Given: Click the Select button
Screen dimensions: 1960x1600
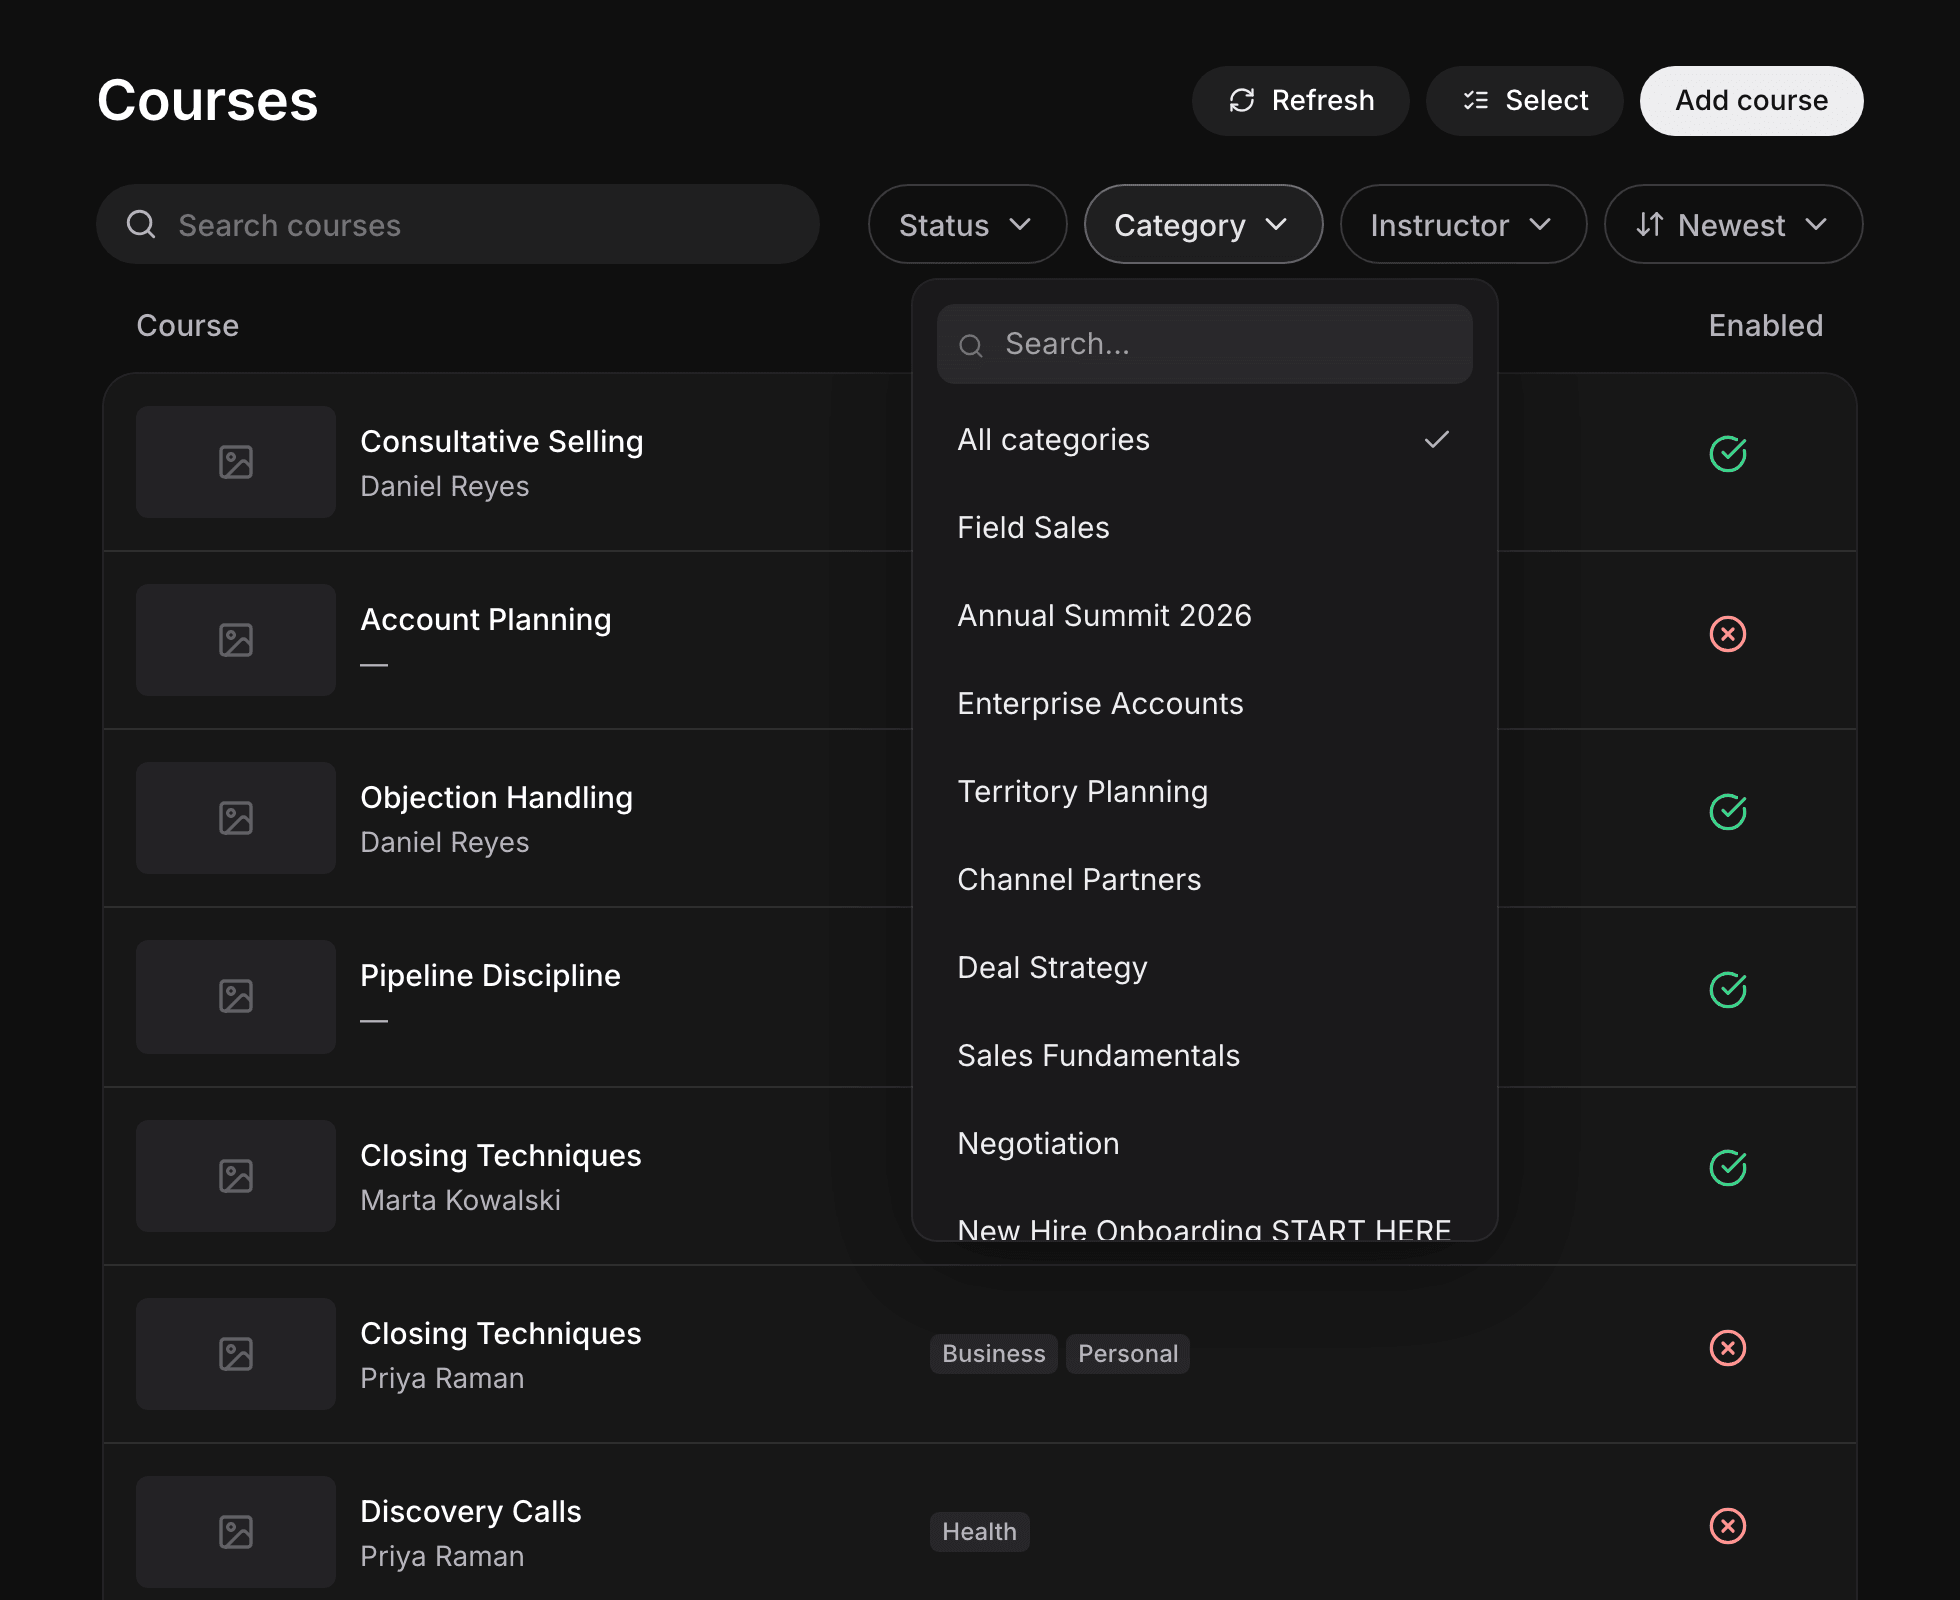Looking at the screenshot, I should pos(1524,101).
